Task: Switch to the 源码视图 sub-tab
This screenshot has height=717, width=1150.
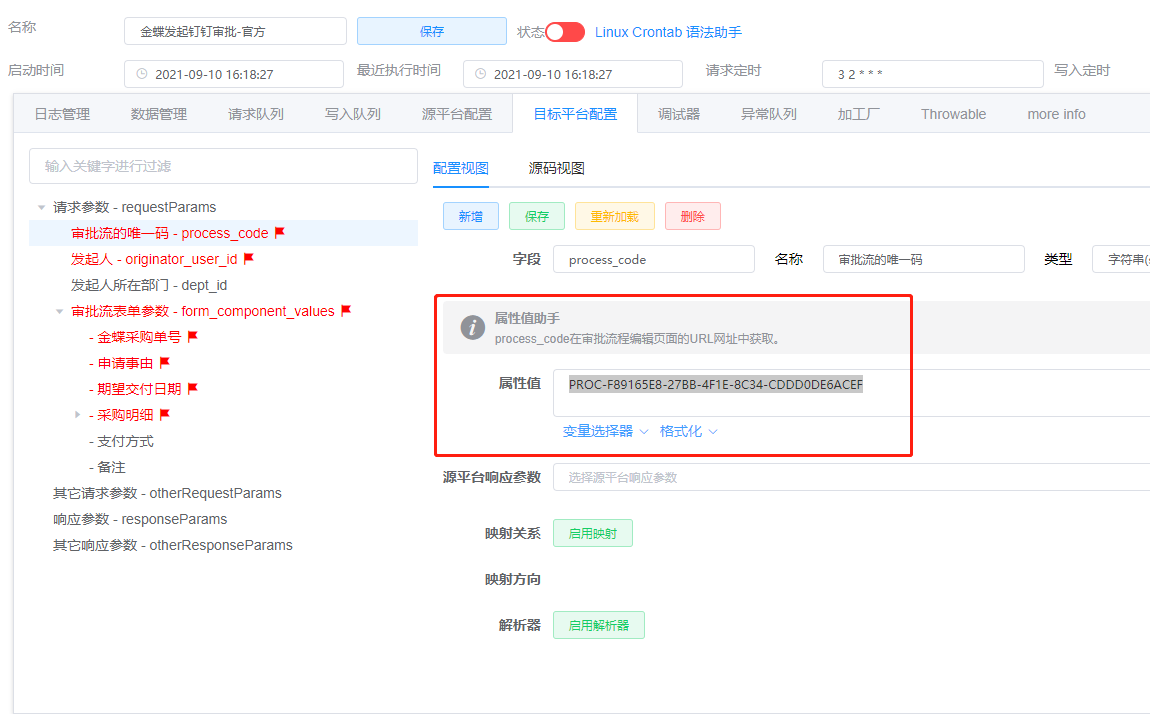Action: tap(557, 168)
